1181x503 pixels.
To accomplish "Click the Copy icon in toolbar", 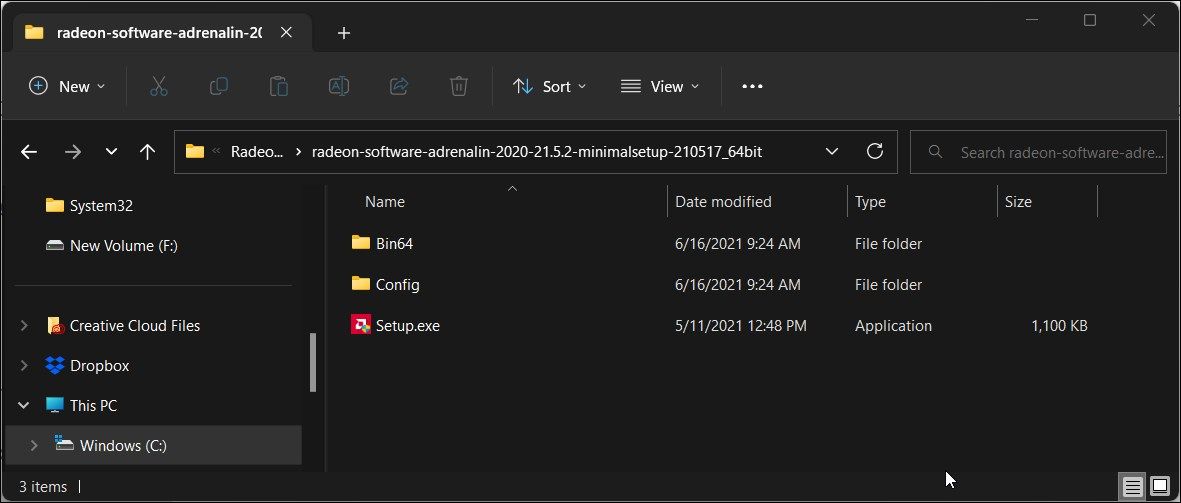I will pos(218,87).
